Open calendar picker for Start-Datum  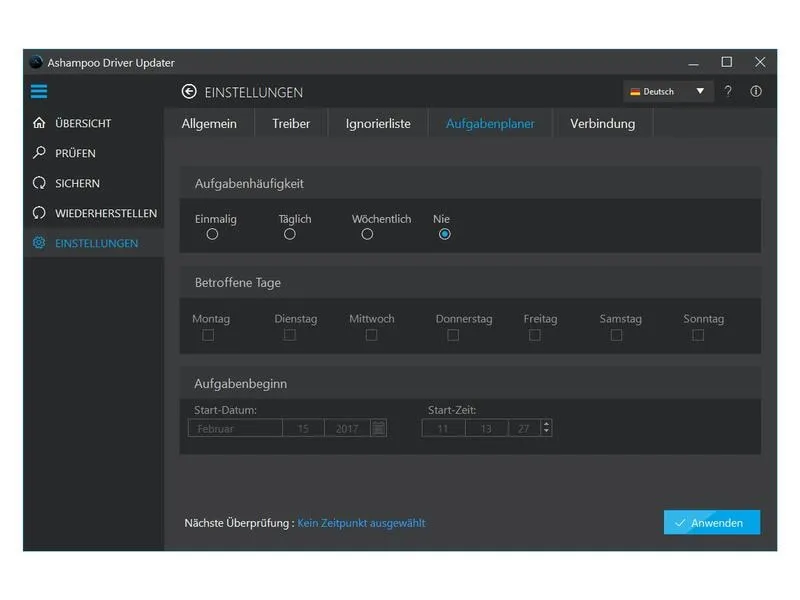tap(378, 428)
